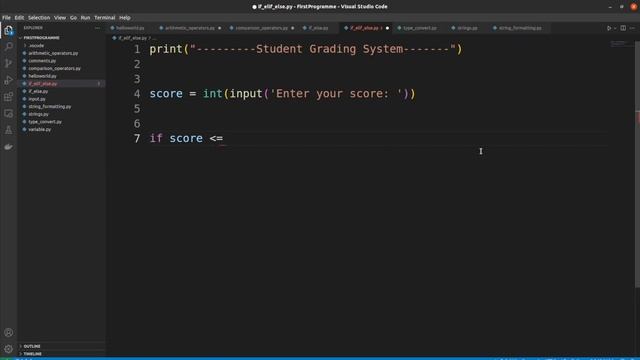Click the 'Enter your score: ' string
The height and width of the screenshot is (360, 640).
(x=336, y=94)
